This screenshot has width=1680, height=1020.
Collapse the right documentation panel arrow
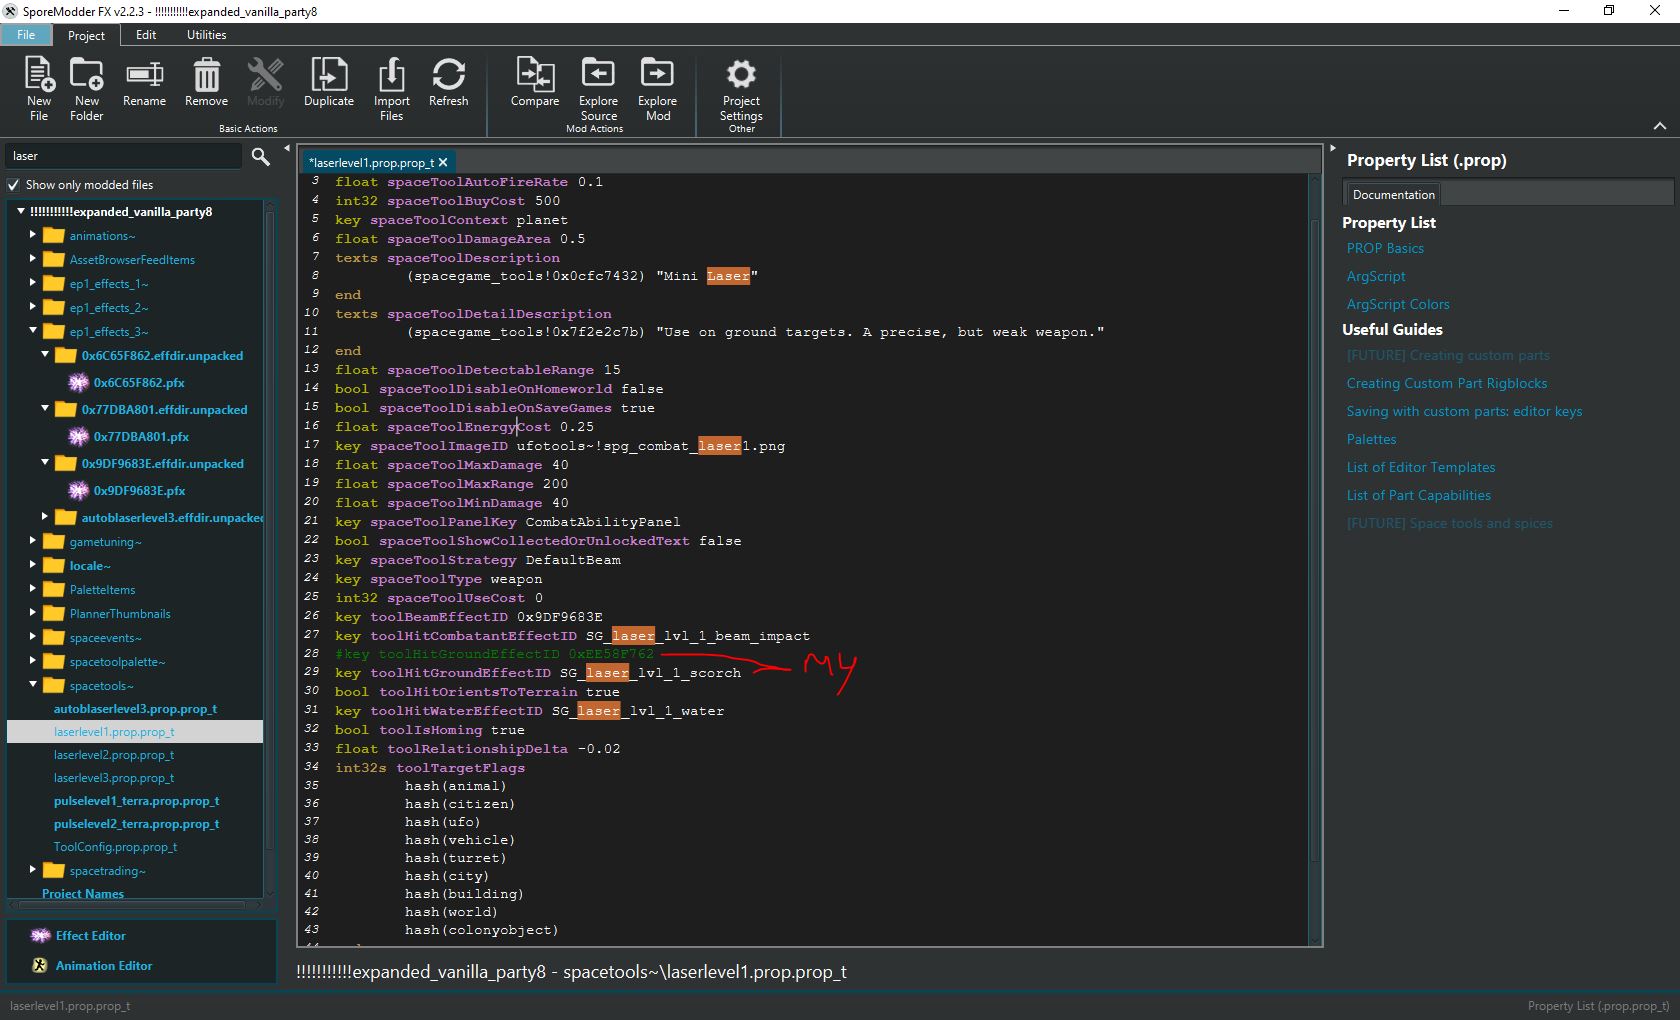coord(1332,148)
